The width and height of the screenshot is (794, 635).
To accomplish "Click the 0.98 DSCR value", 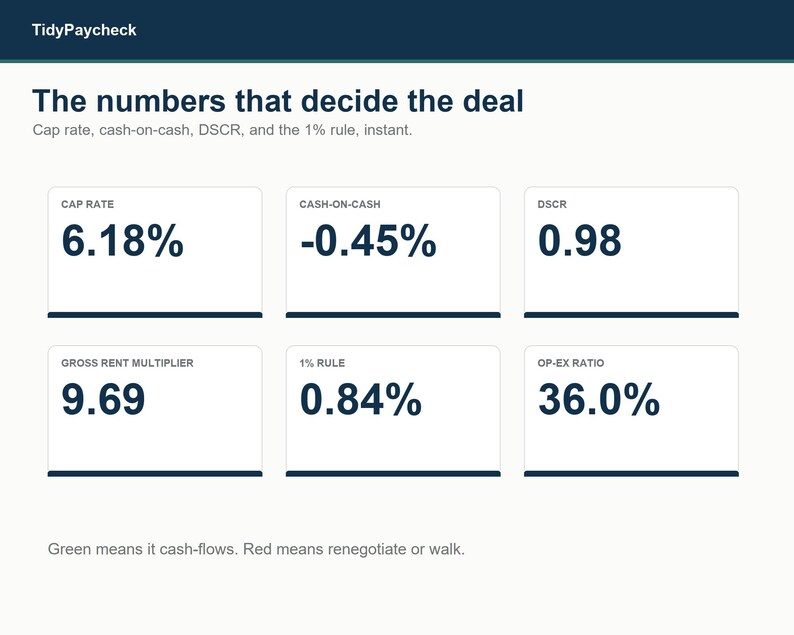I will point(579,241).
